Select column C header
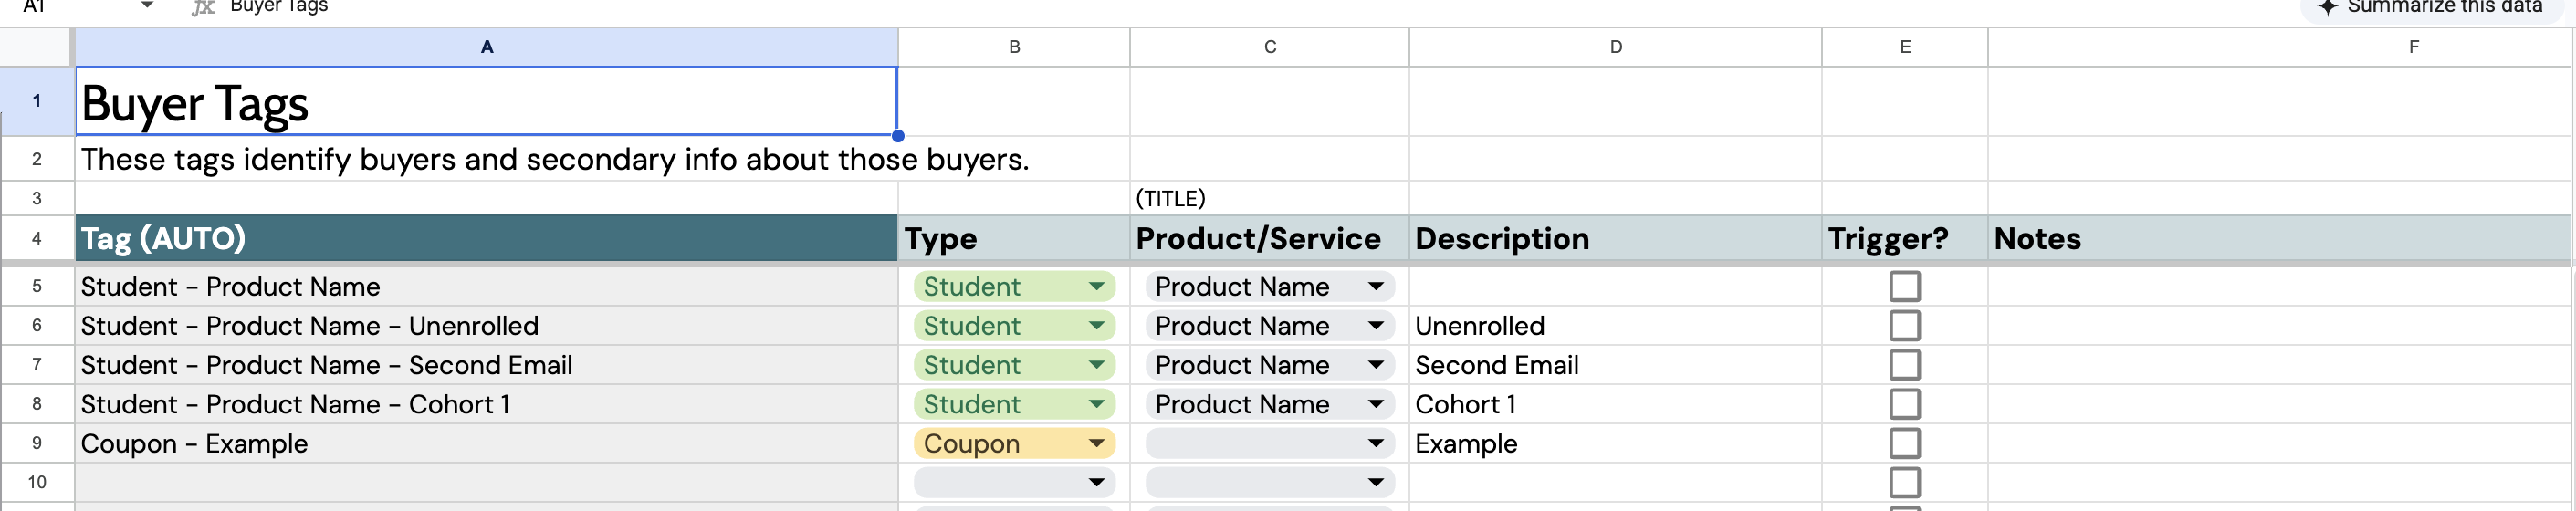 click(x=1269, y=47)
